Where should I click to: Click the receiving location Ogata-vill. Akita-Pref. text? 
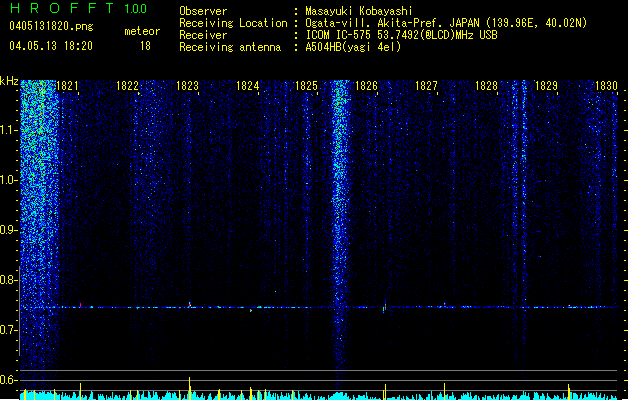point(374,23)
